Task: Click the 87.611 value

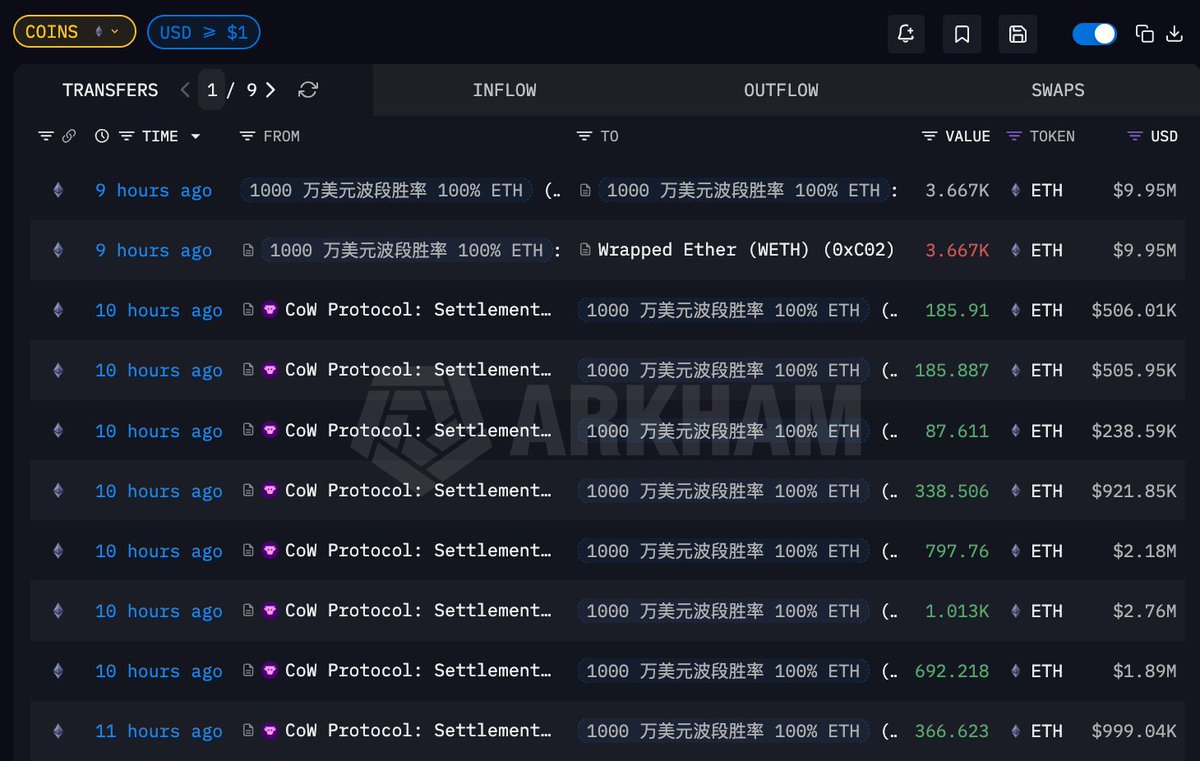Action: click(957, 431)
